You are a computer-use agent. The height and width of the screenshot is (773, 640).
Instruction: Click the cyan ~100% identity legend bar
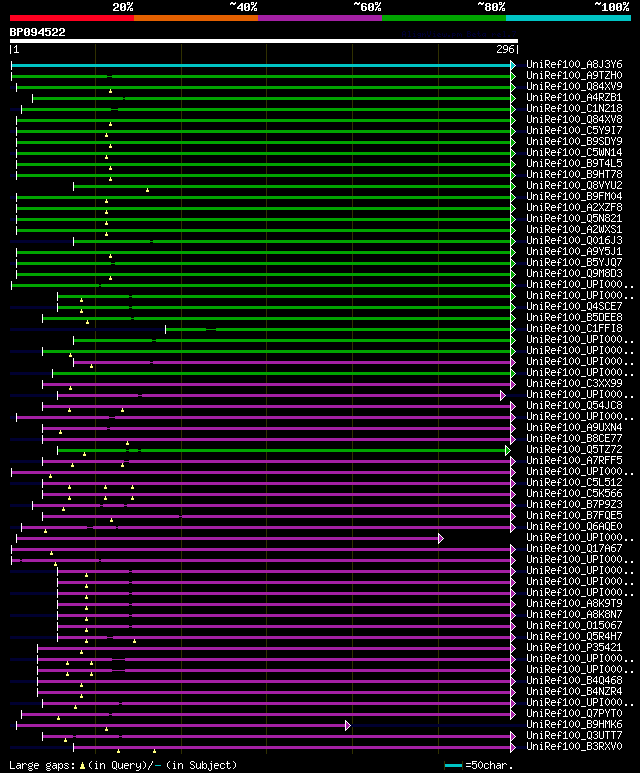coord(569,18)
